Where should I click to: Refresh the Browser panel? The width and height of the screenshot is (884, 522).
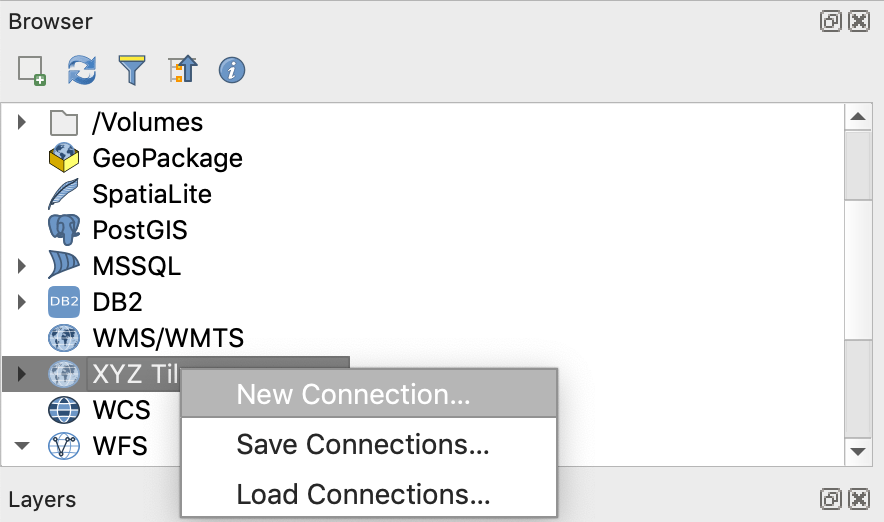click(82, 70)
